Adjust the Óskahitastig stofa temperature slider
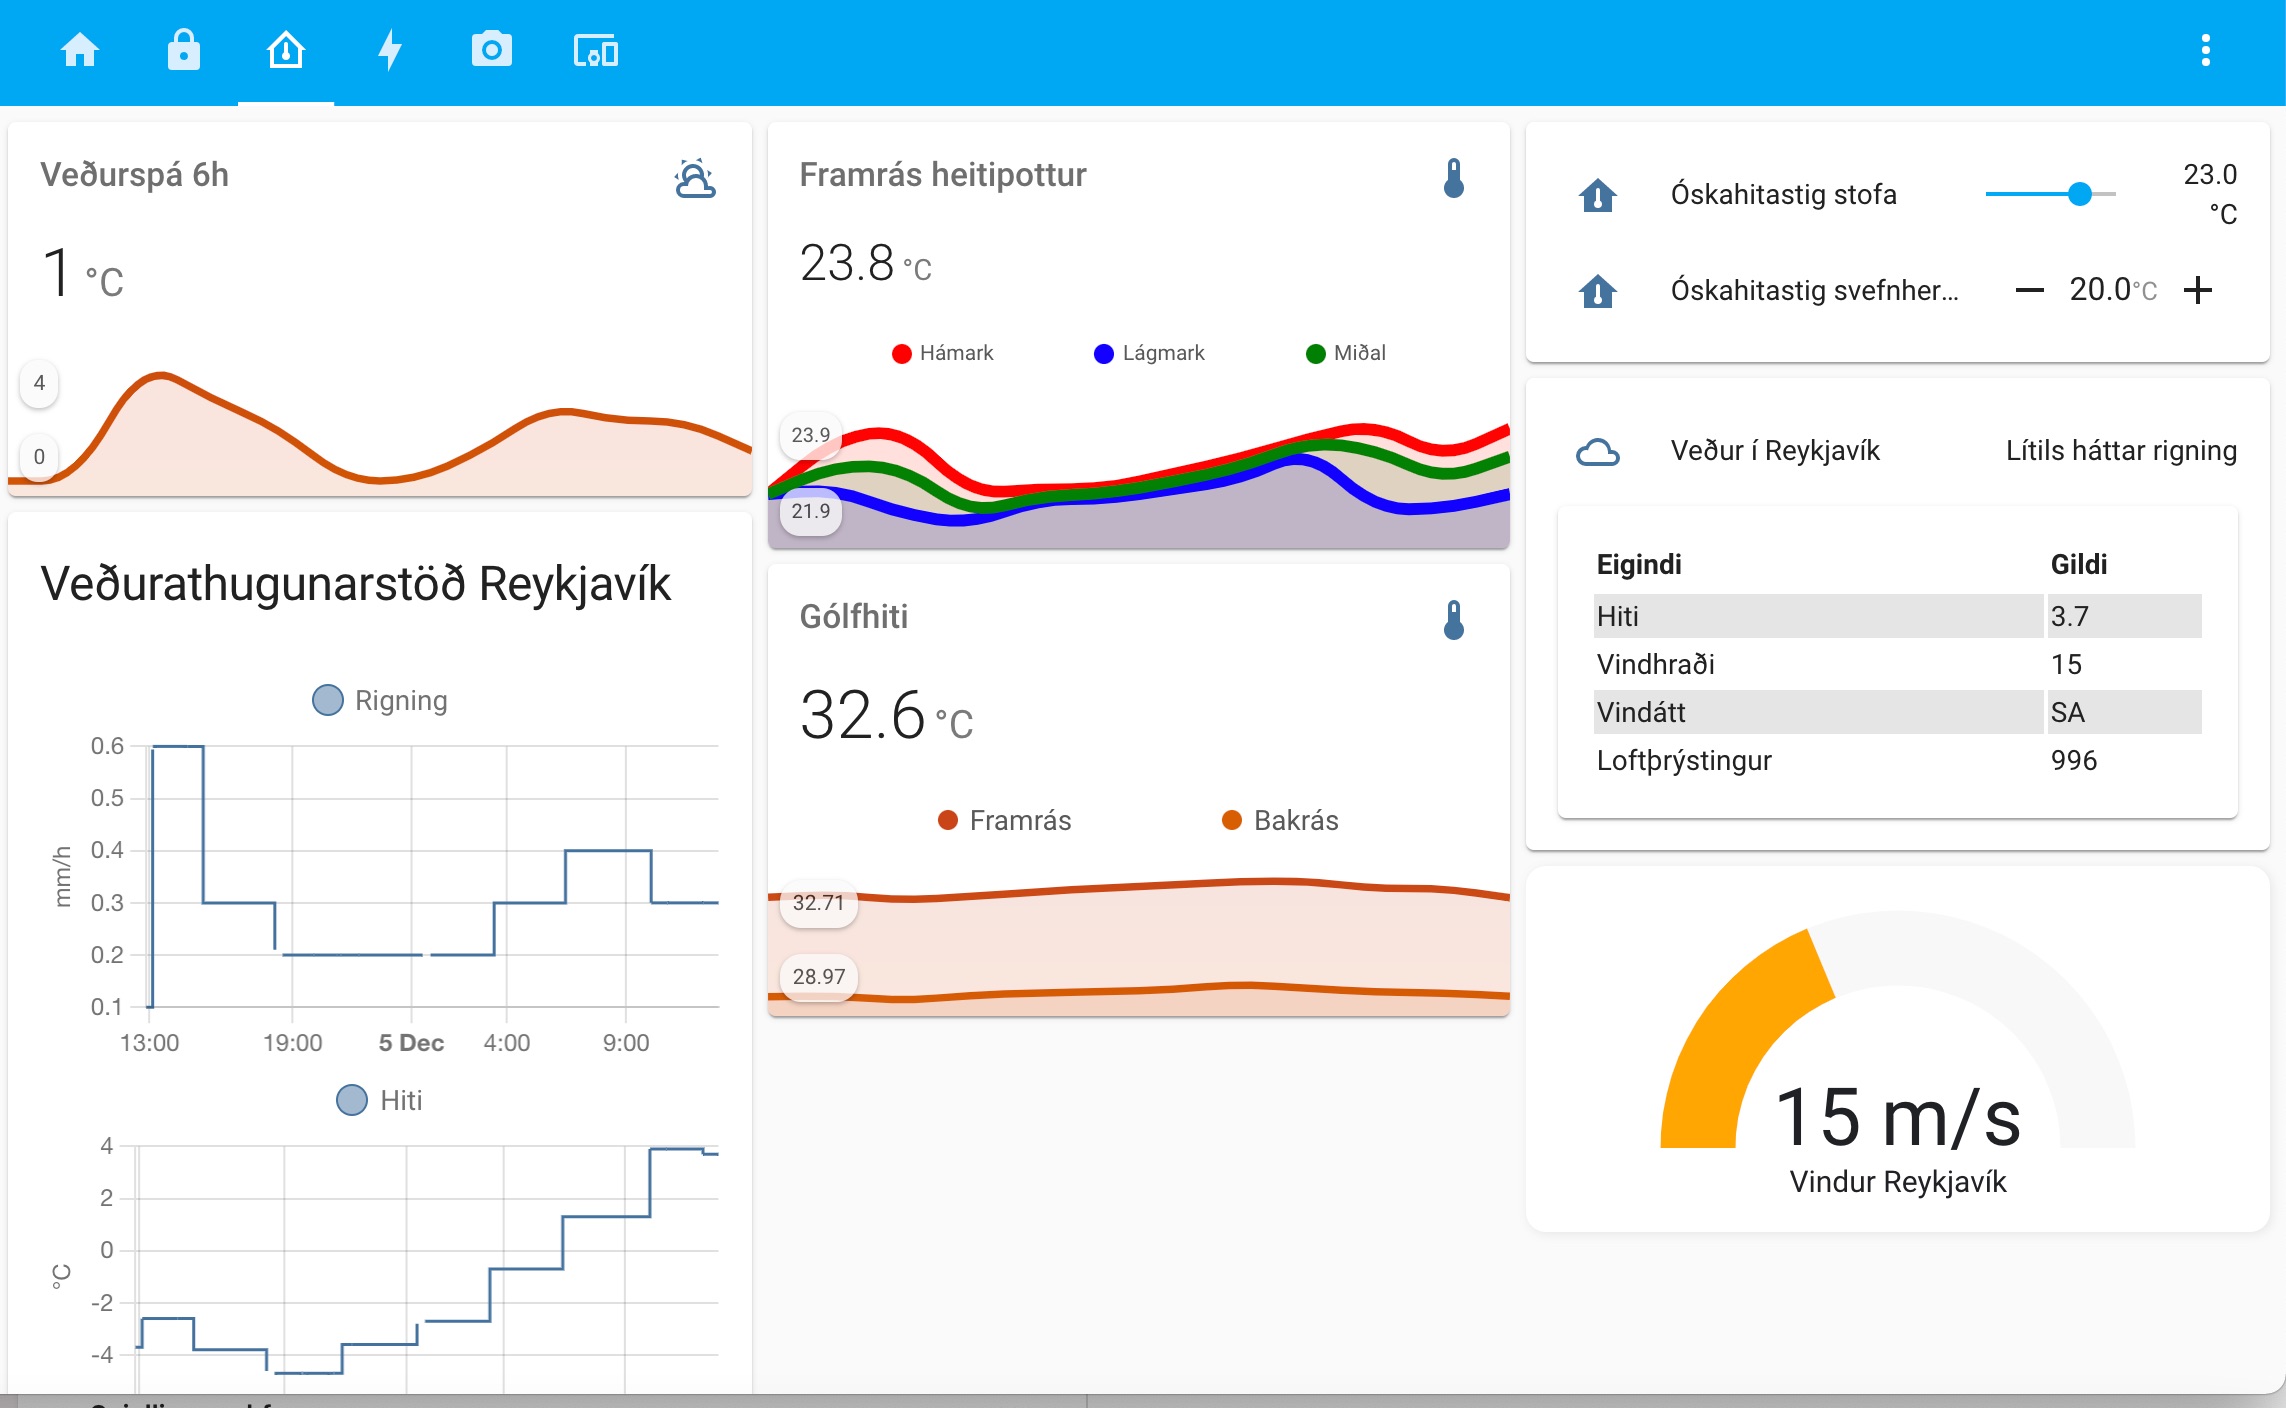The height and width of the screenshot is (1408, 2286). [x=2079, y=194]
